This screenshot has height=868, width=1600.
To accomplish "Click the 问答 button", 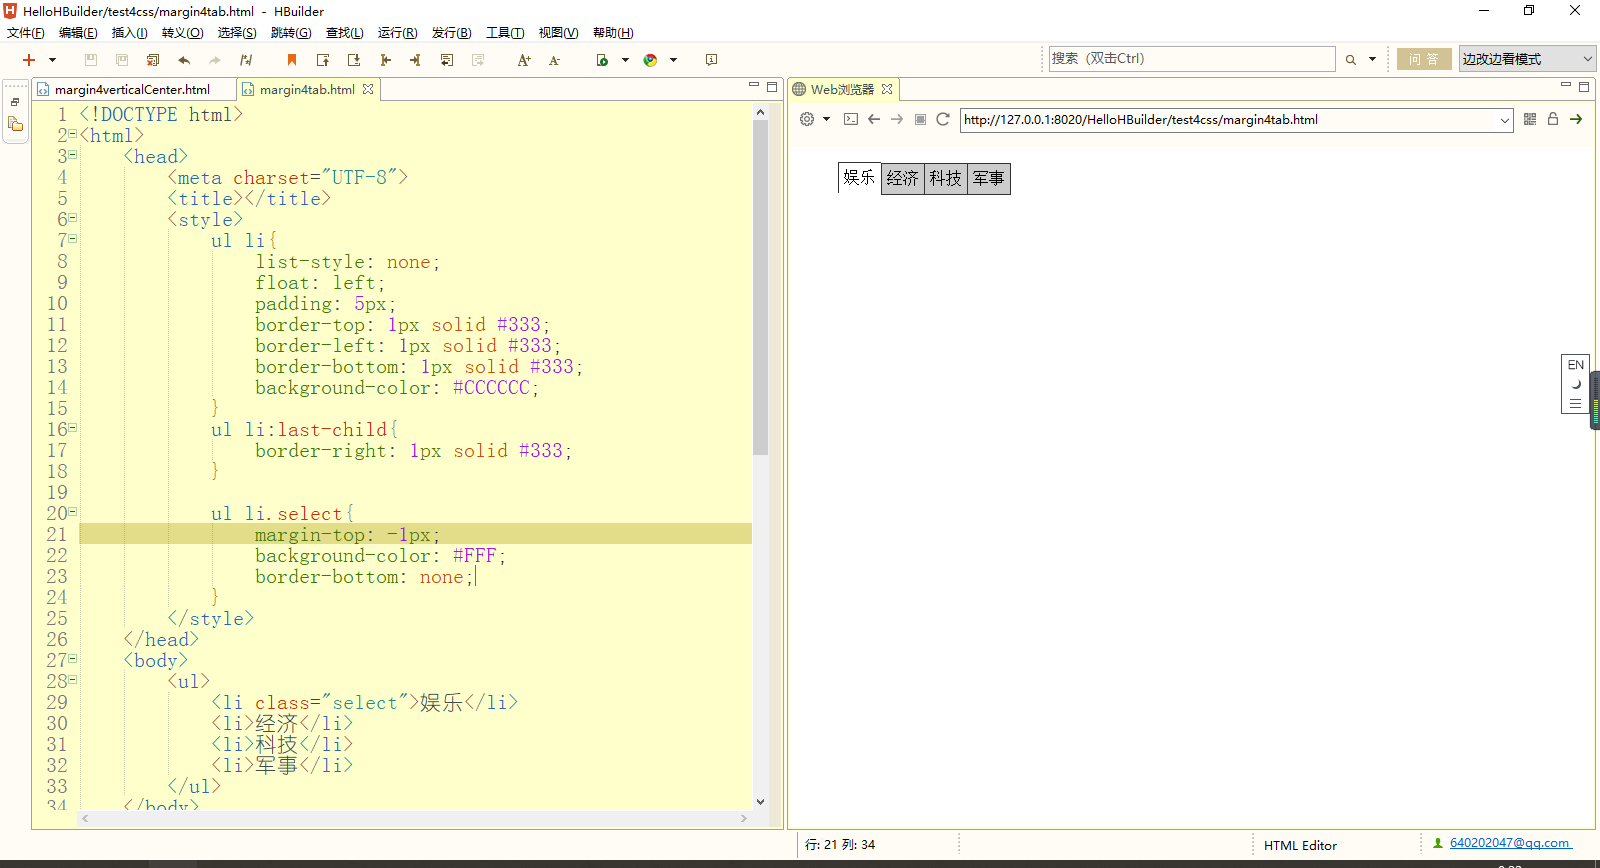I will click(x=1424, y=59).
